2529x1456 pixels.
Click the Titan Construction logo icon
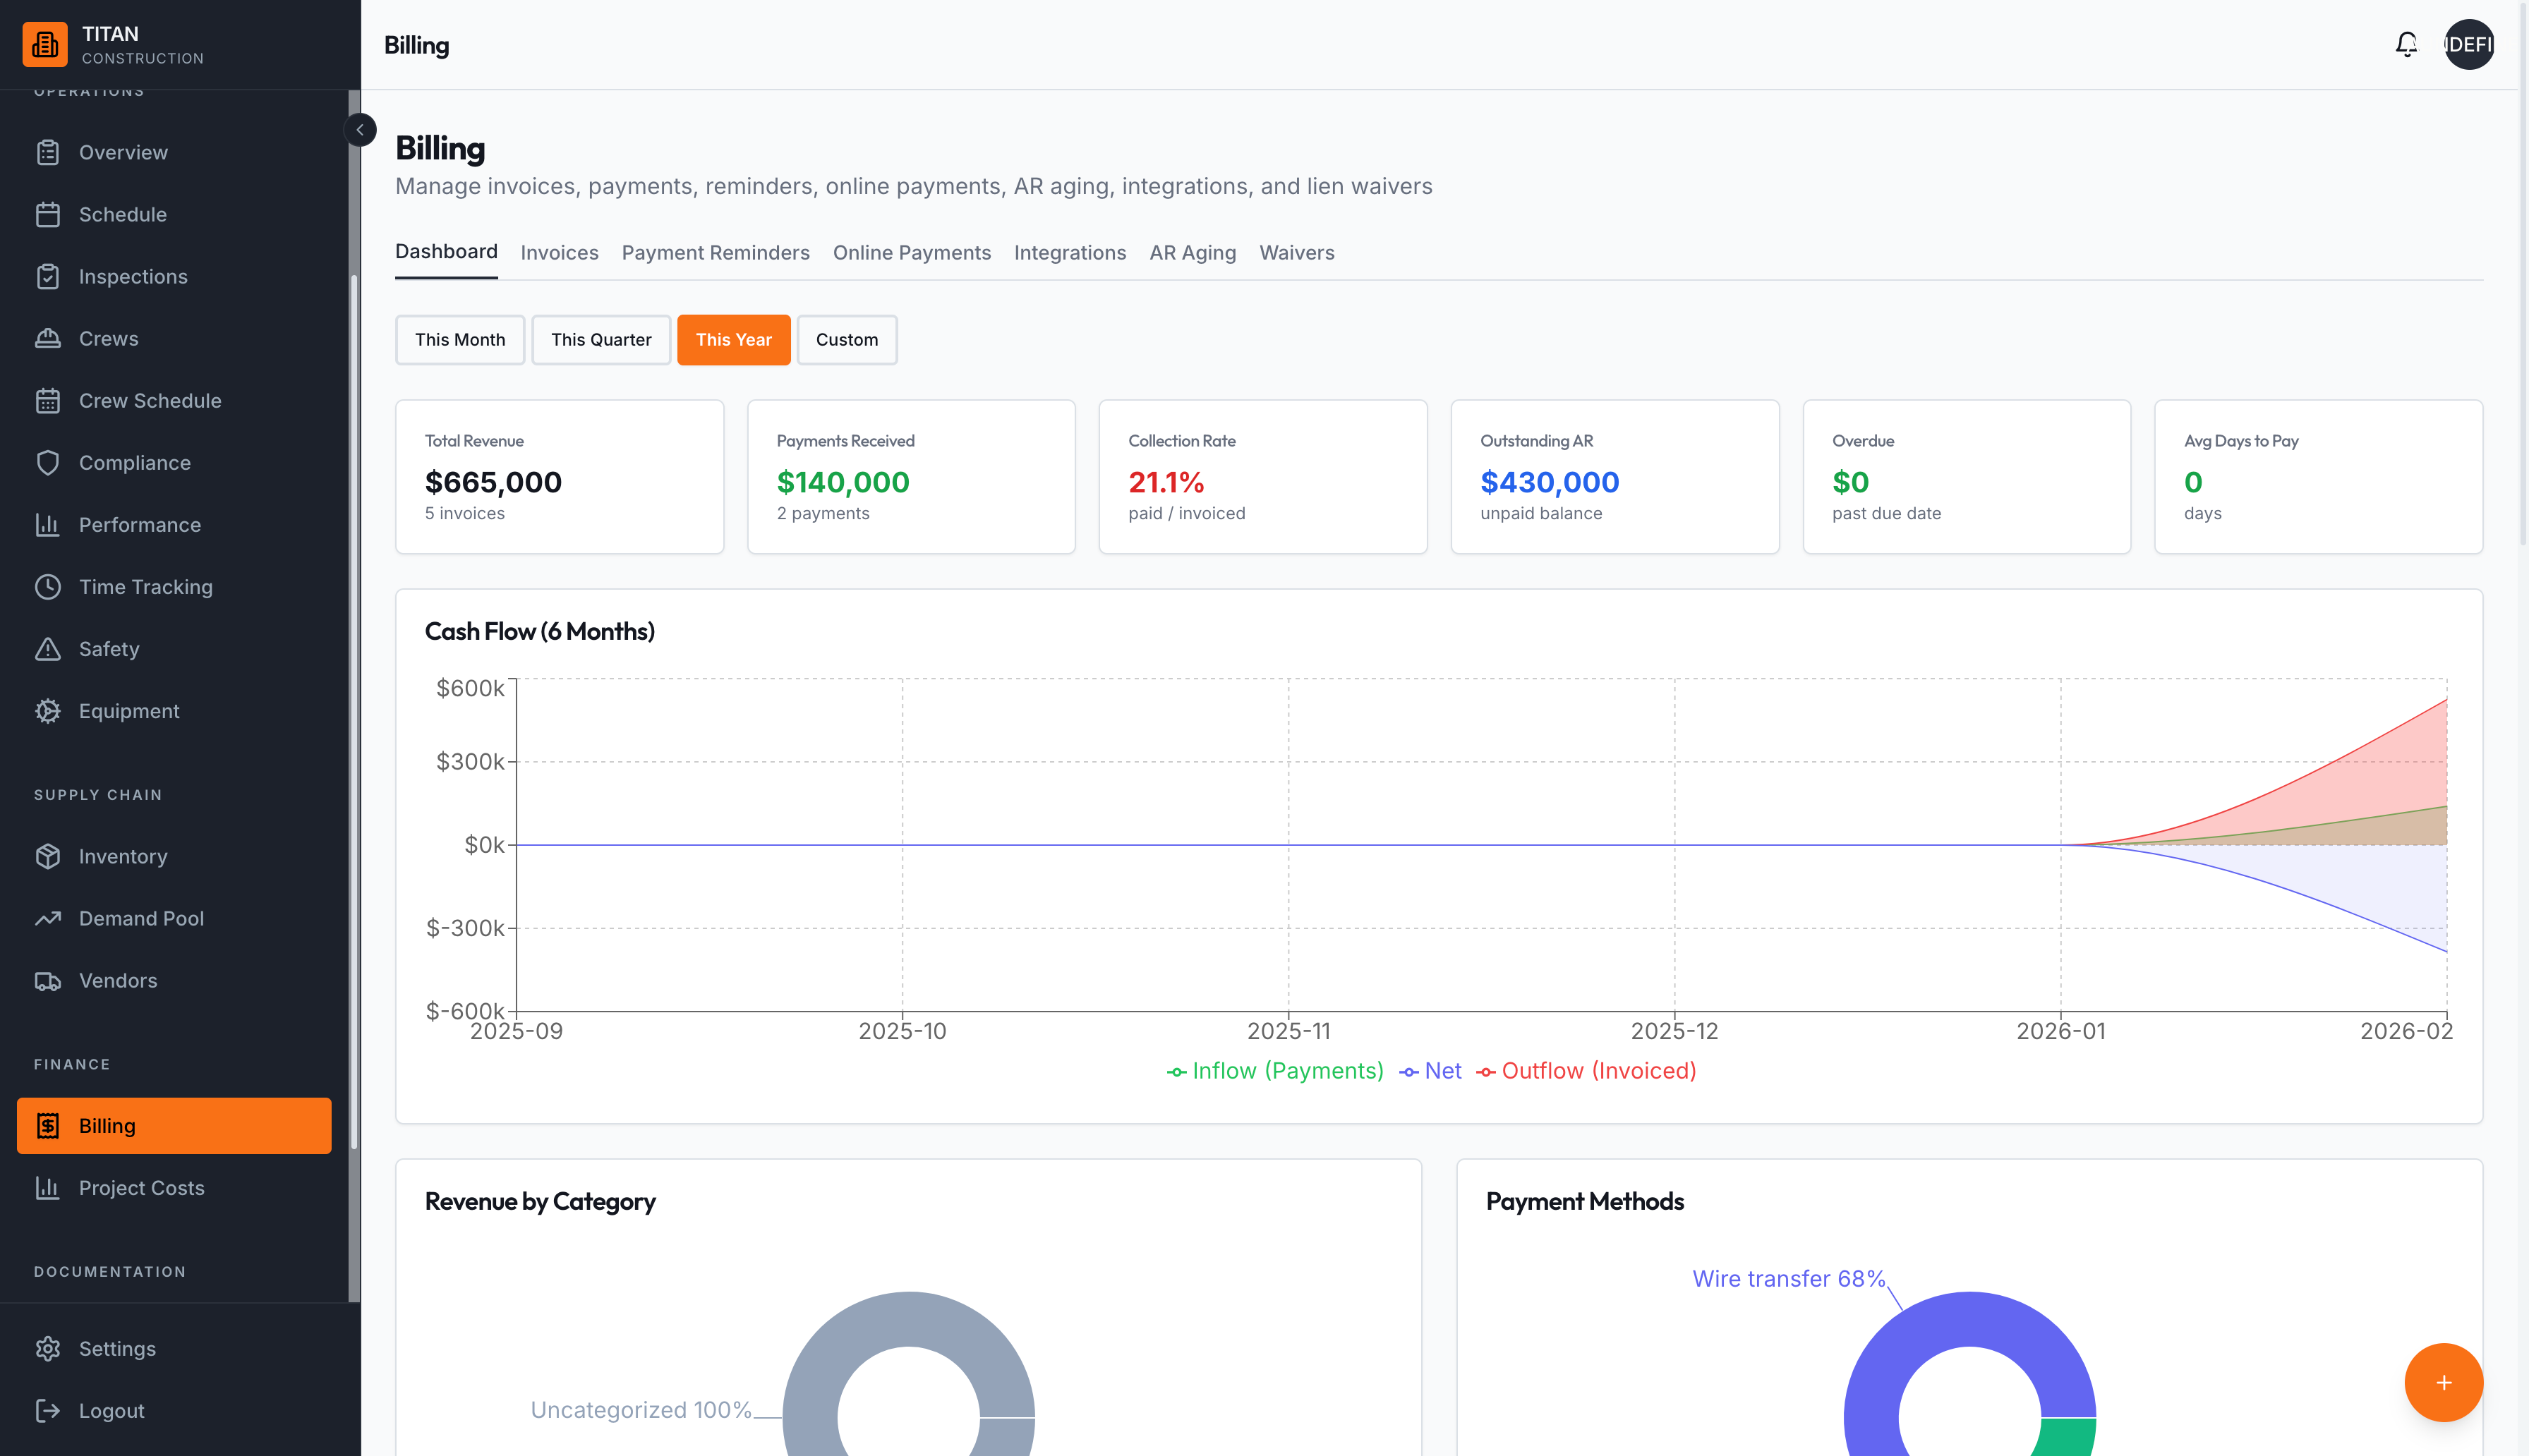[x=45, y=45]
